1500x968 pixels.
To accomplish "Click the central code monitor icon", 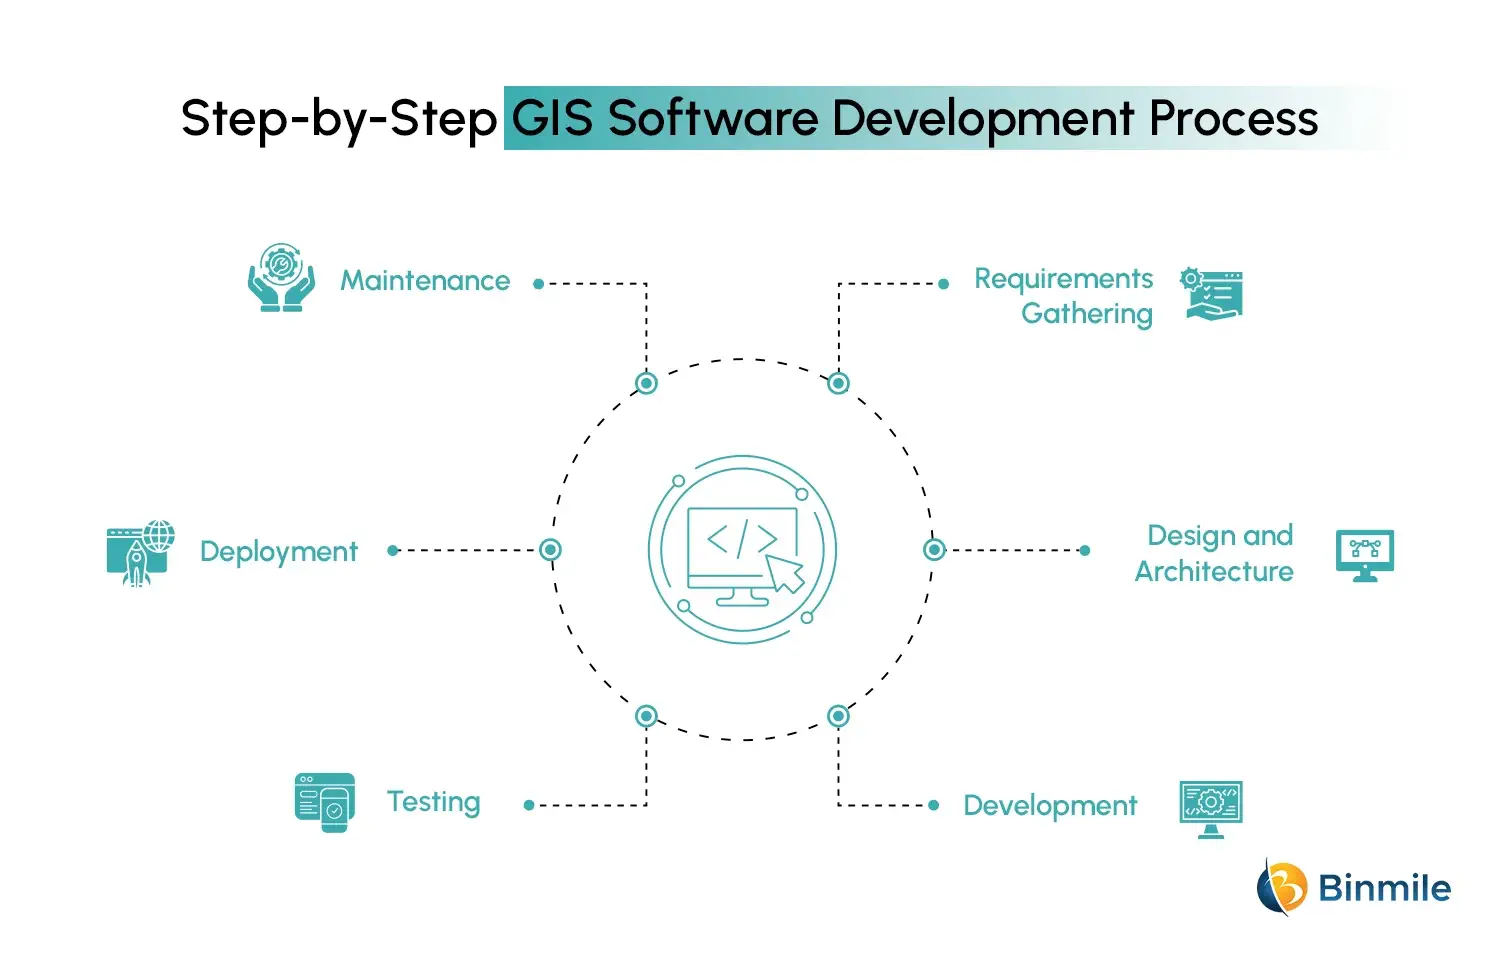I will 743,550.
